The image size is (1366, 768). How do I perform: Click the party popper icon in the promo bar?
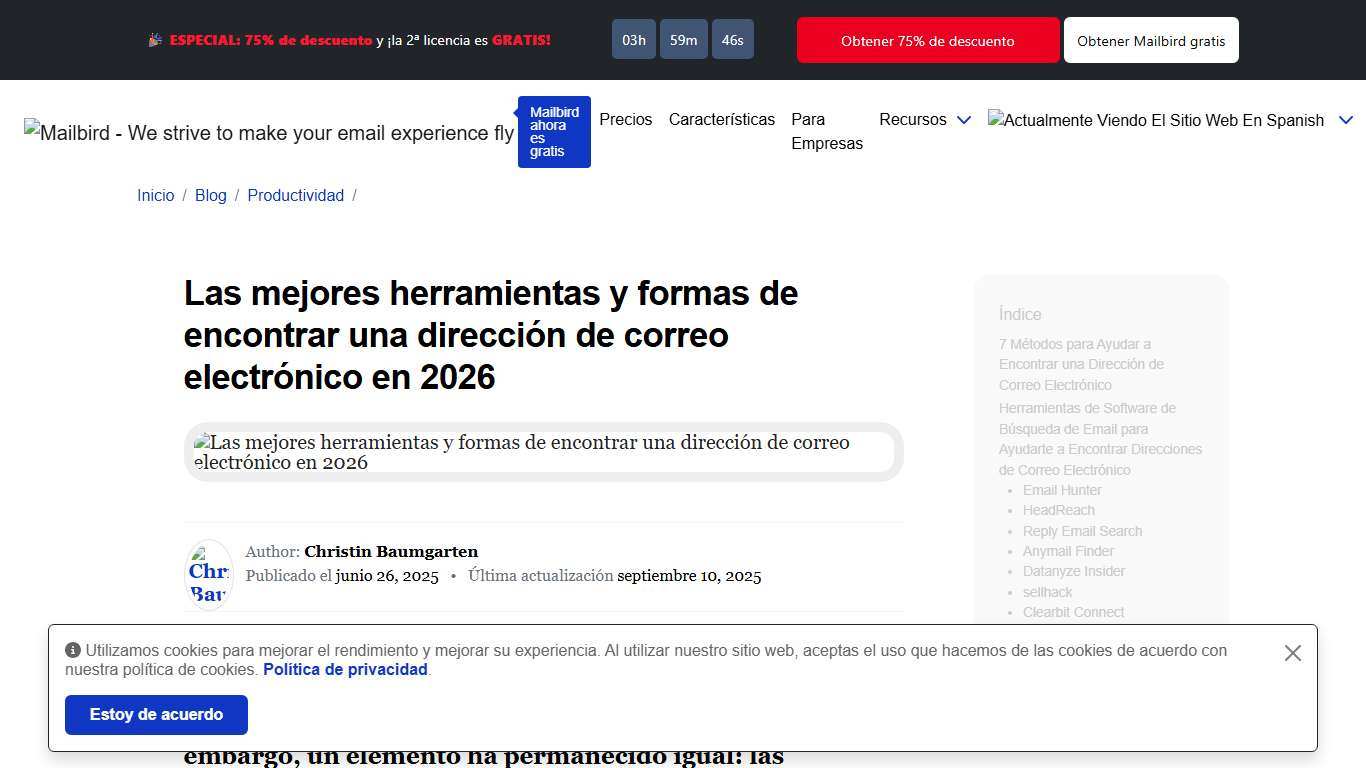(155, 40)
